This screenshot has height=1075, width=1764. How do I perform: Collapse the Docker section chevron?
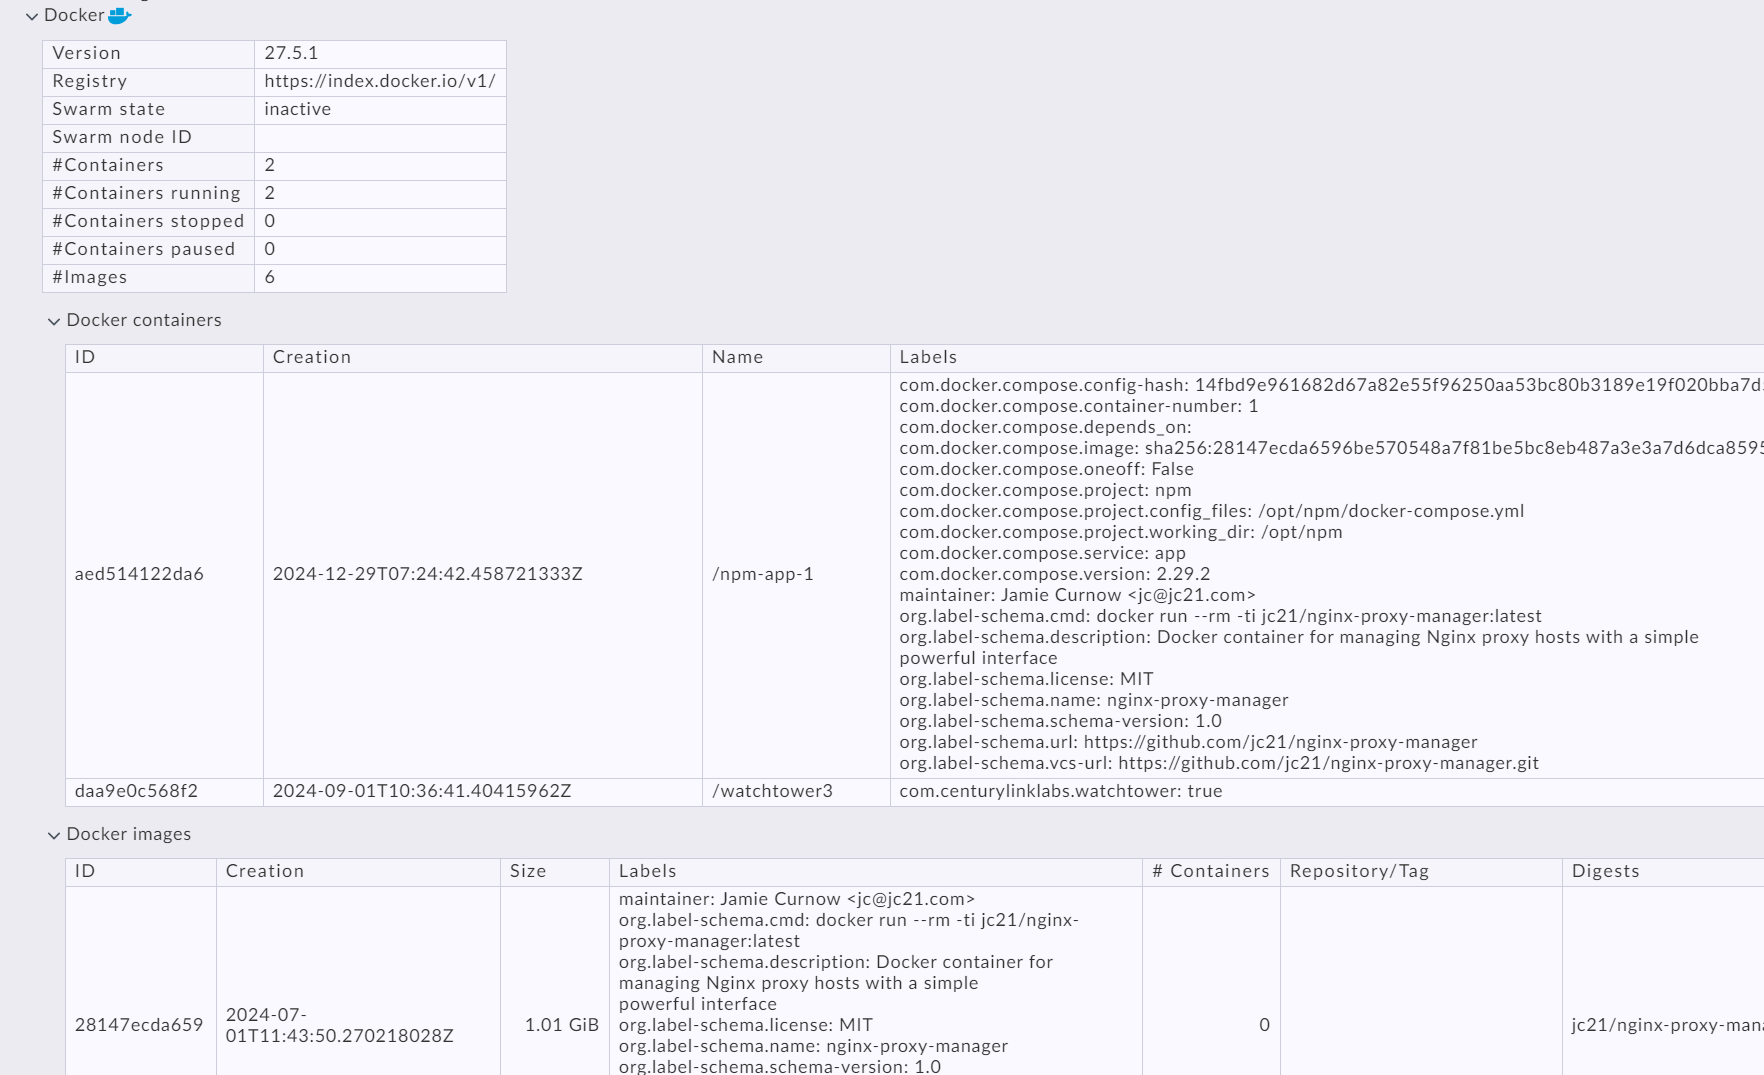(x=32, y=15)
